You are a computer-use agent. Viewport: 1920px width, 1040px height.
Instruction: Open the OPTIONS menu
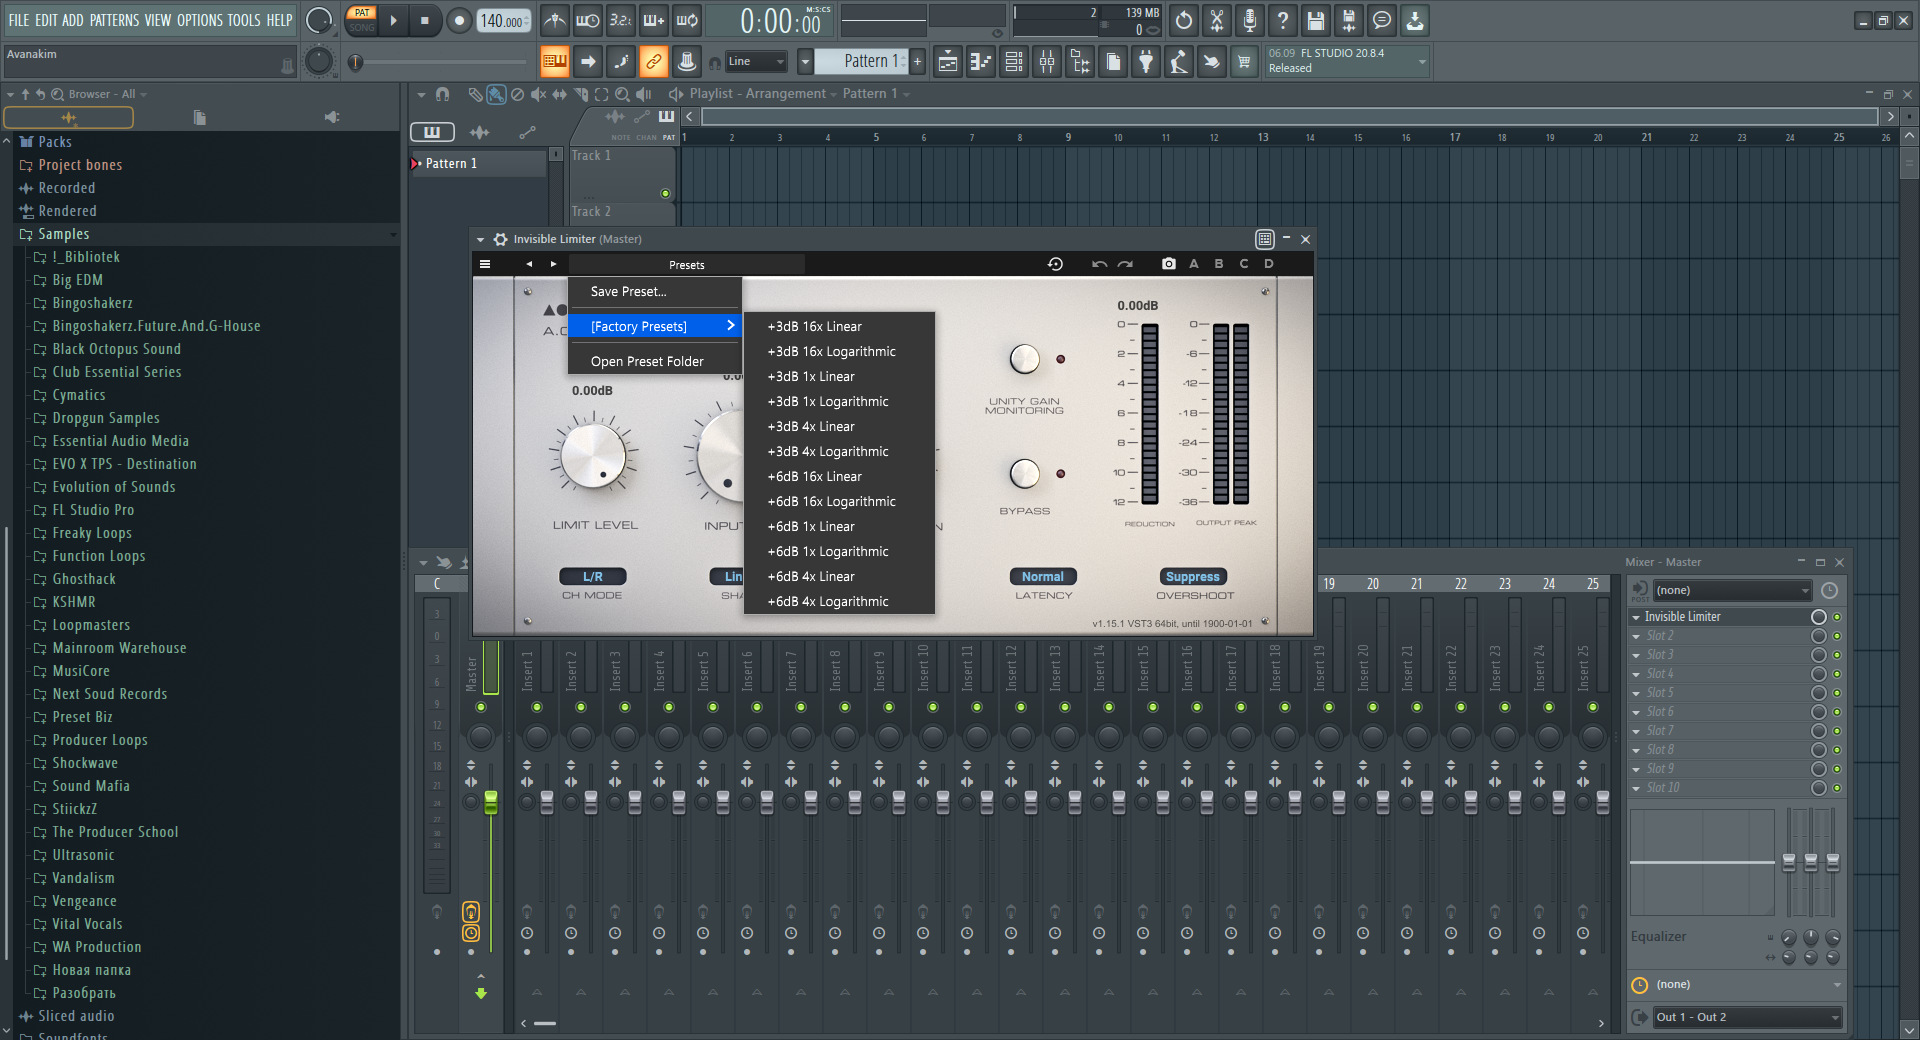click(x=200, y=20)
